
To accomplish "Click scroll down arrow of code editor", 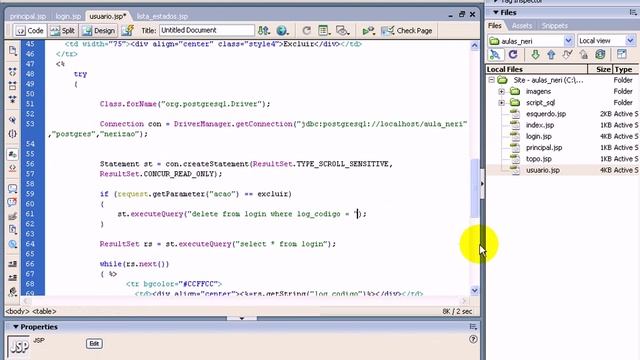I will point(474,291).
